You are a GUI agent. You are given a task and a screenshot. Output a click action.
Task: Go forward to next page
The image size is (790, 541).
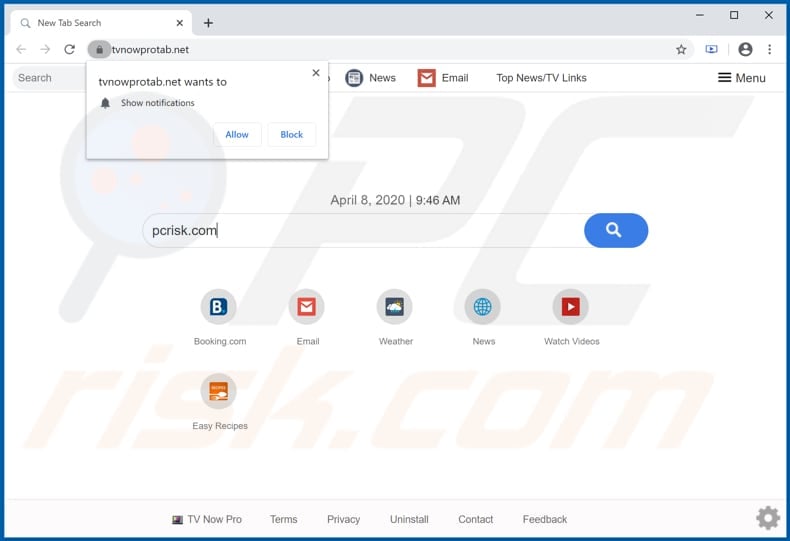pos(45,49)
